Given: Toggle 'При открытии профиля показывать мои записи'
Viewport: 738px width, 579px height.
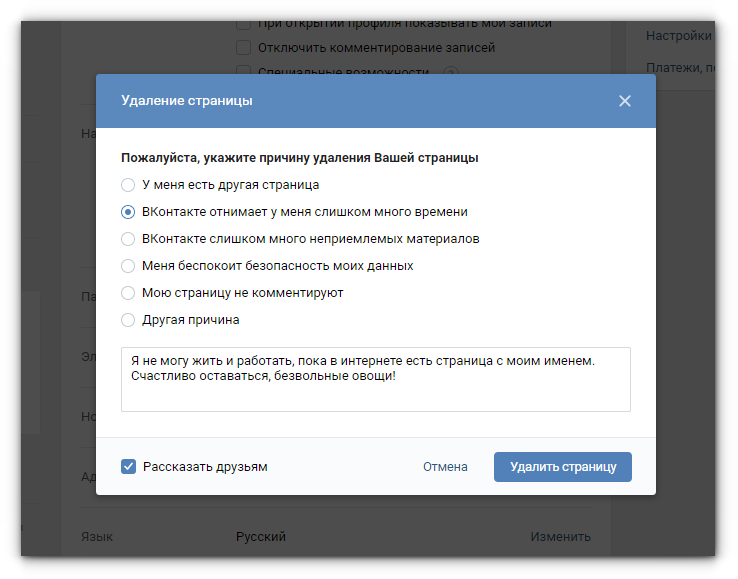Looking at the screenshot, I should point(243,24).
